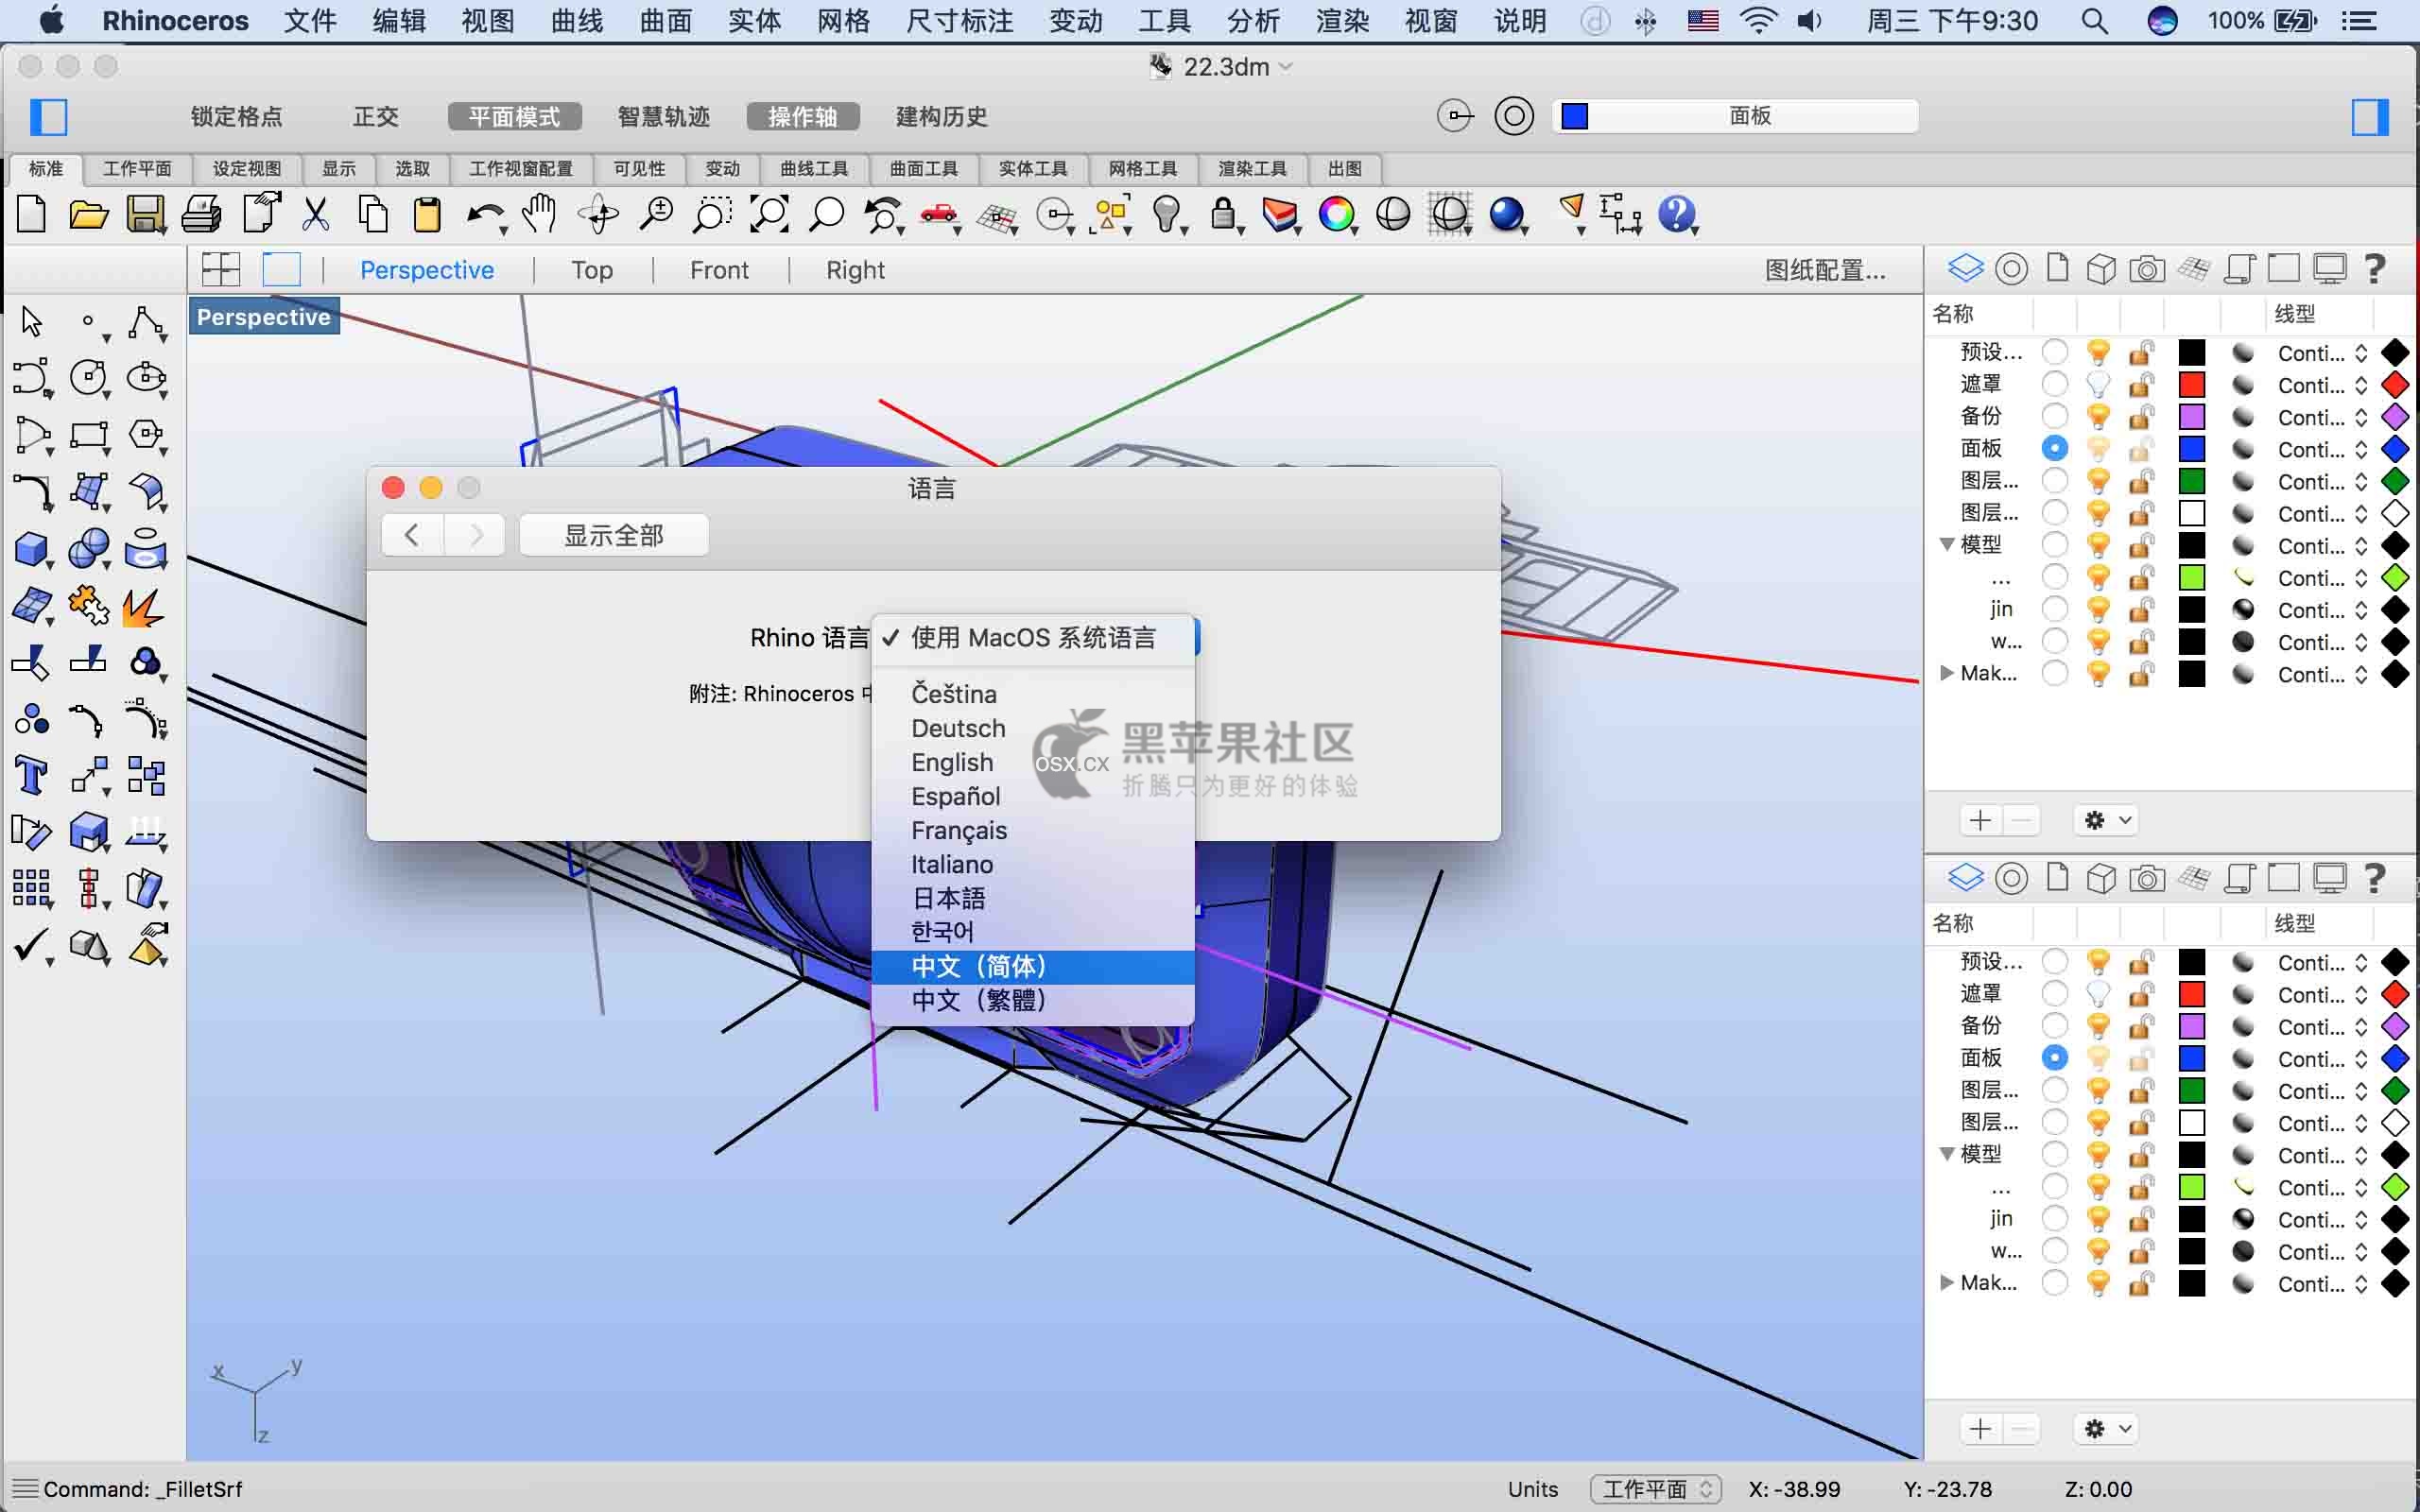Save the model with the floppy disk icon
Viewport: 2420px width, 1512px height.
(146, 214)
